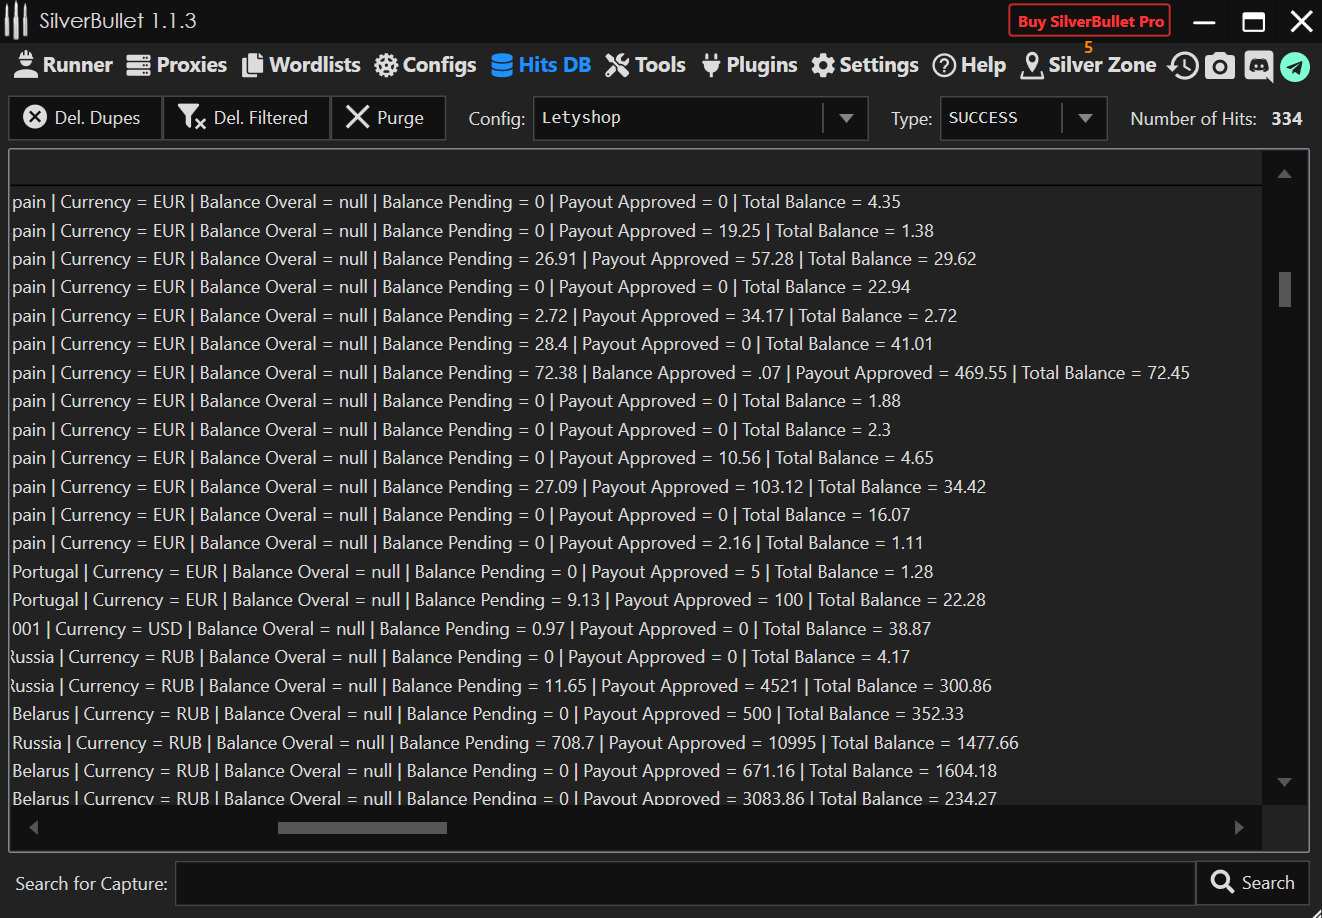Go to the Configs tab
1322x918 pixels.
[425, 65]
